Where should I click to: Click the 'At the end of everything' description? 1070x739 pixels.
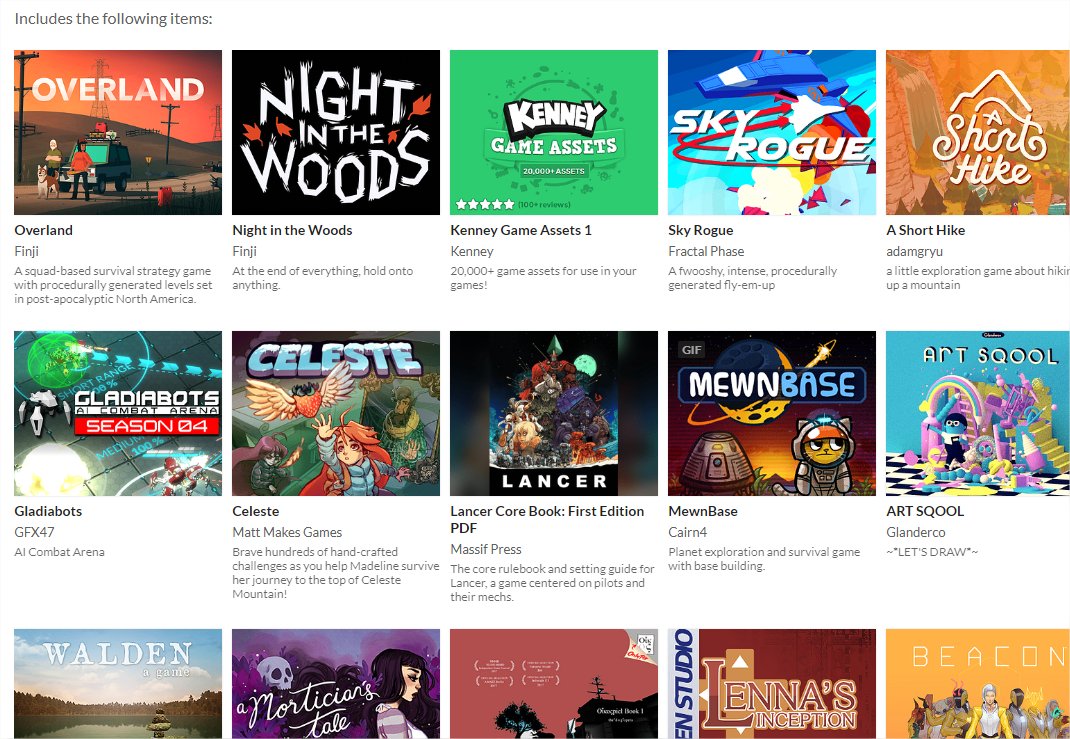click(323, 278)
